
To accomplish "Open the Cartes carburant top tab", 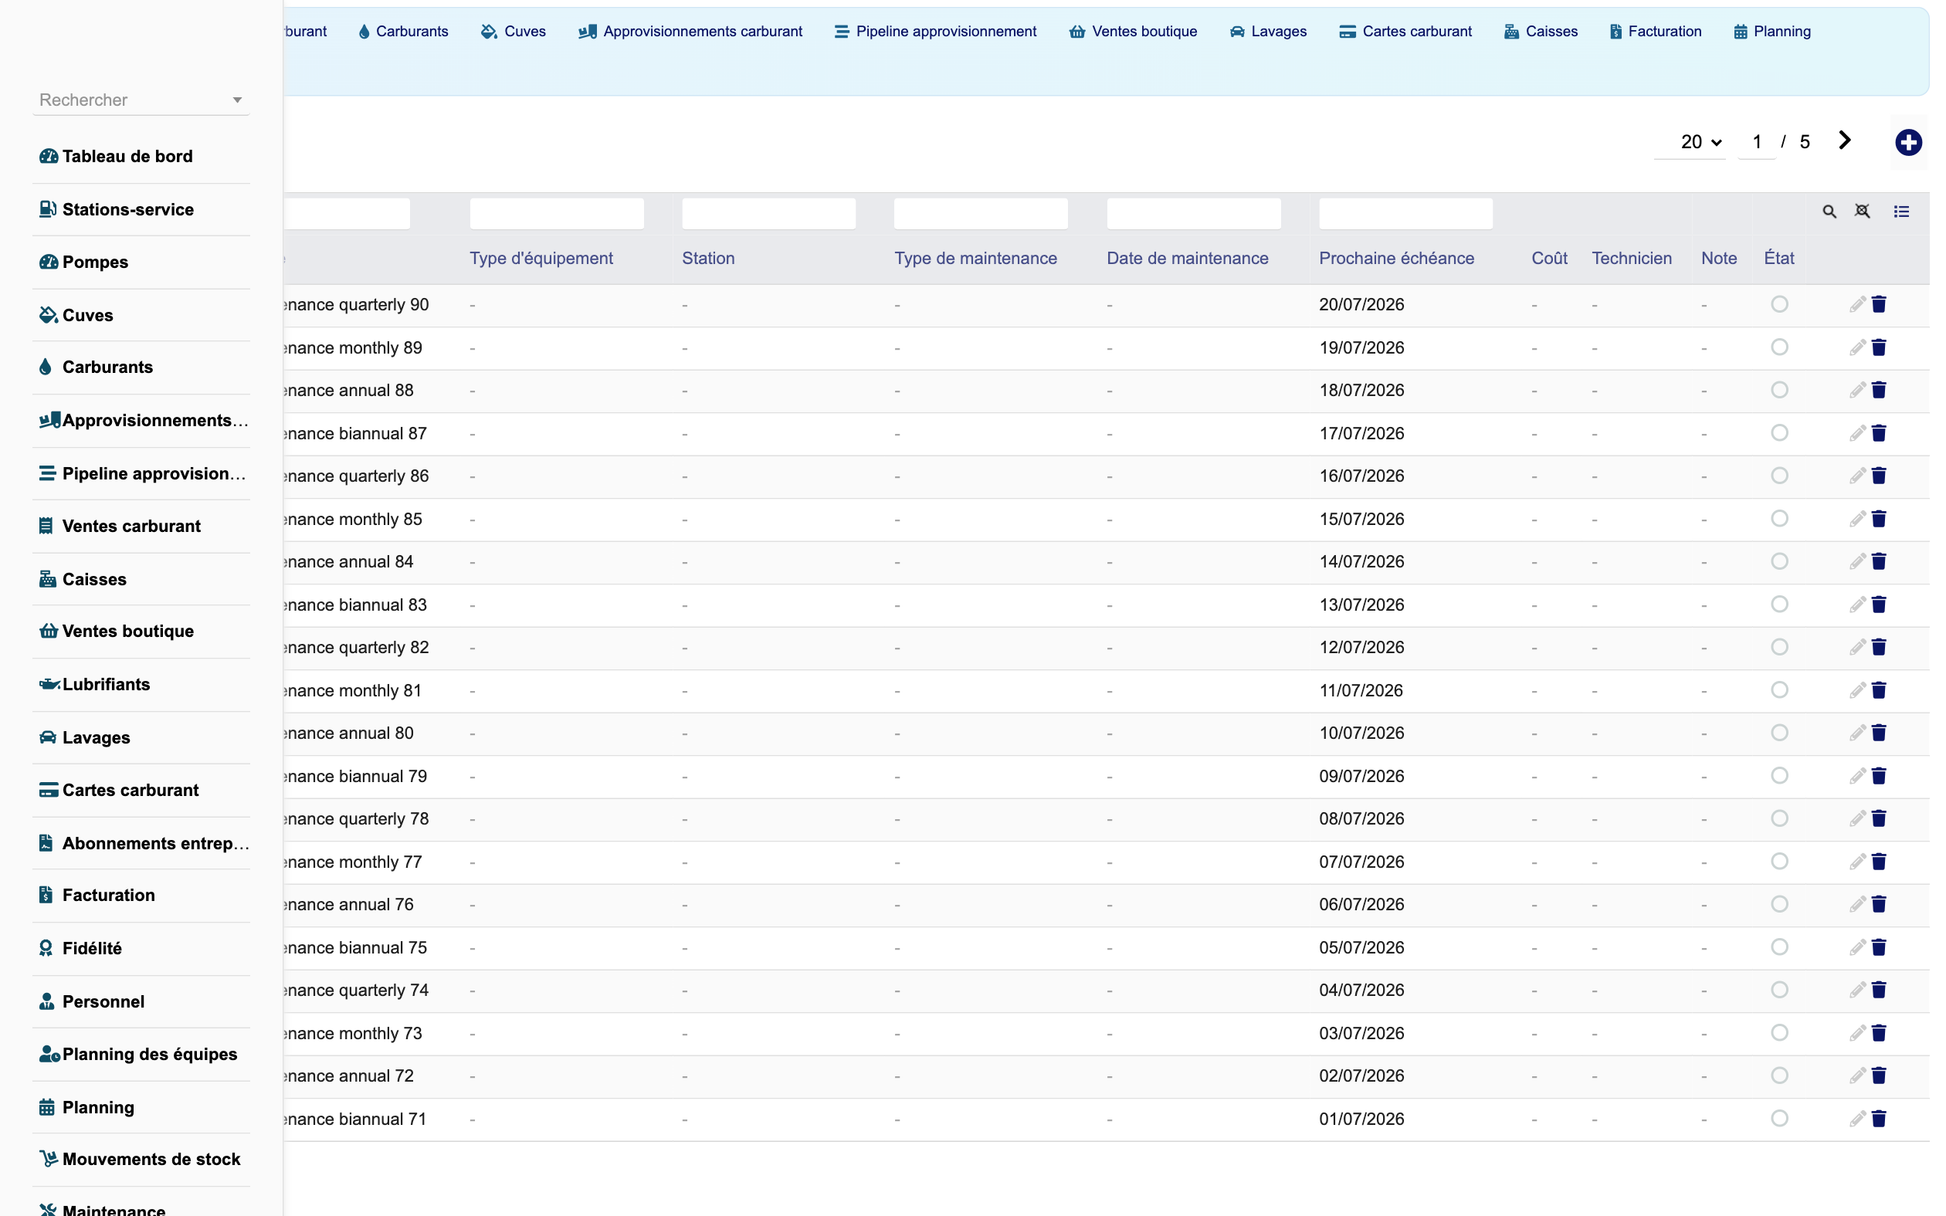I will click(x=1406, y=31).
